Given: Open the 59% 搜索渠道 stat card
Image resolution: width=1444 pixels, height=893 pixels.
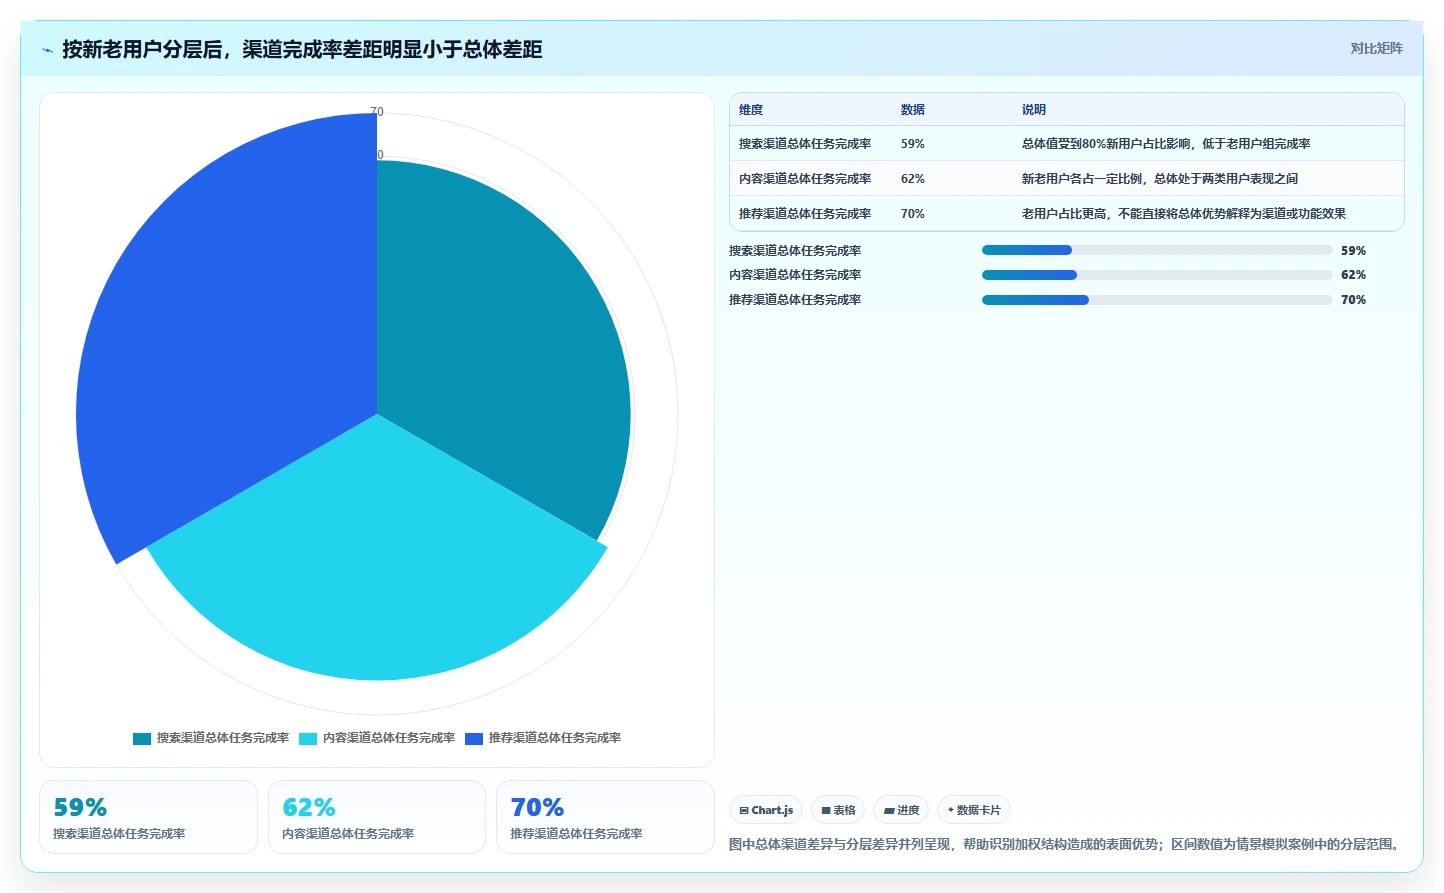Looking at the screenshot, I should pyautogui.click(x=148, y=817).
